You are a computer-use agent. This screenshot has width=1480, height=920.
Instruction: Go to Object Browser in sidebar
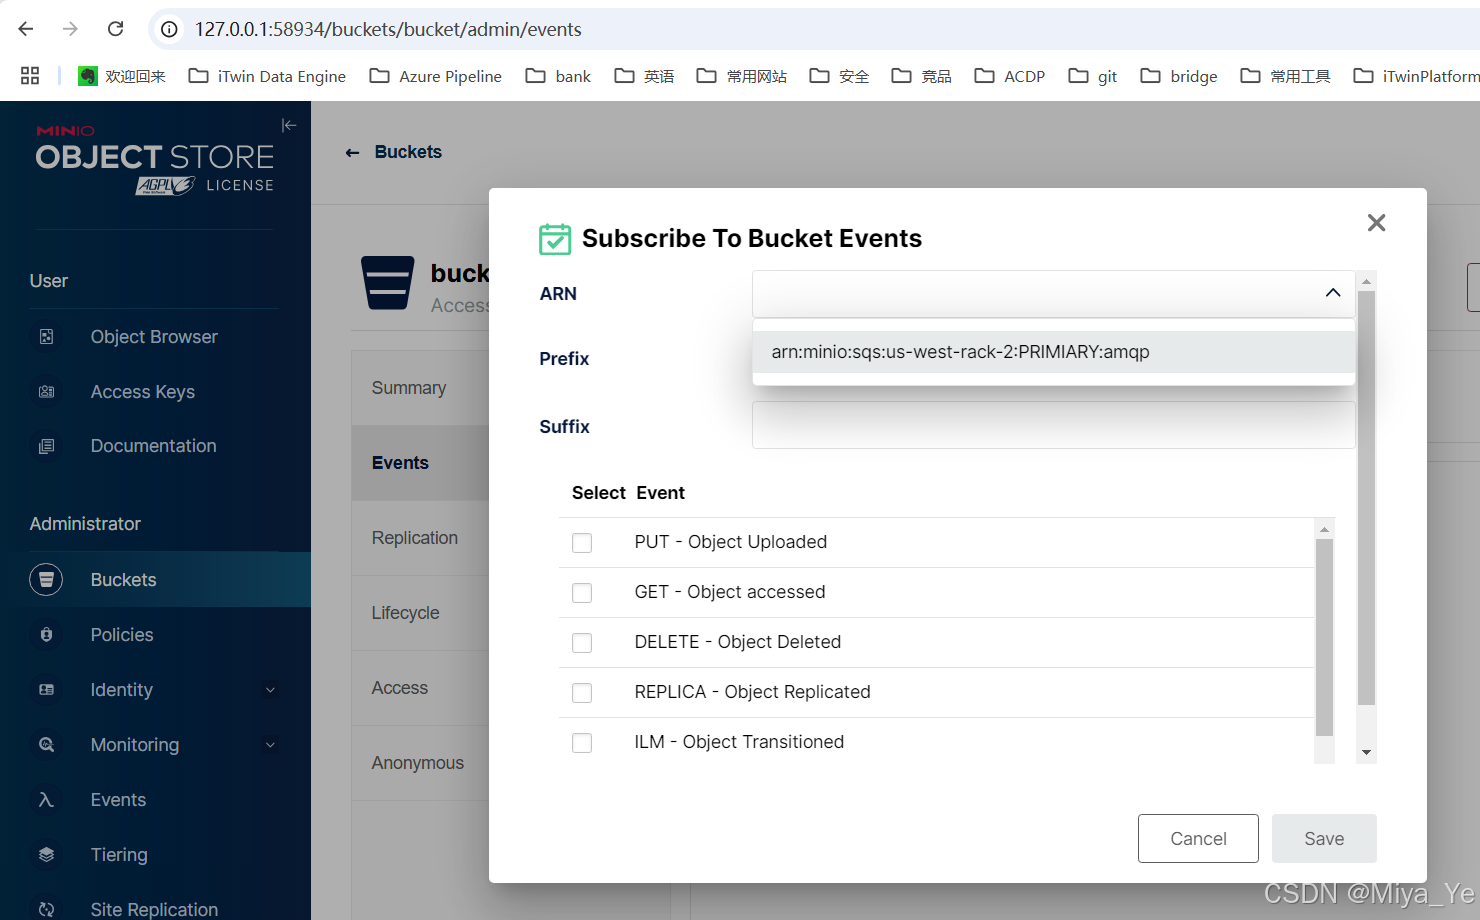[154, 337]
